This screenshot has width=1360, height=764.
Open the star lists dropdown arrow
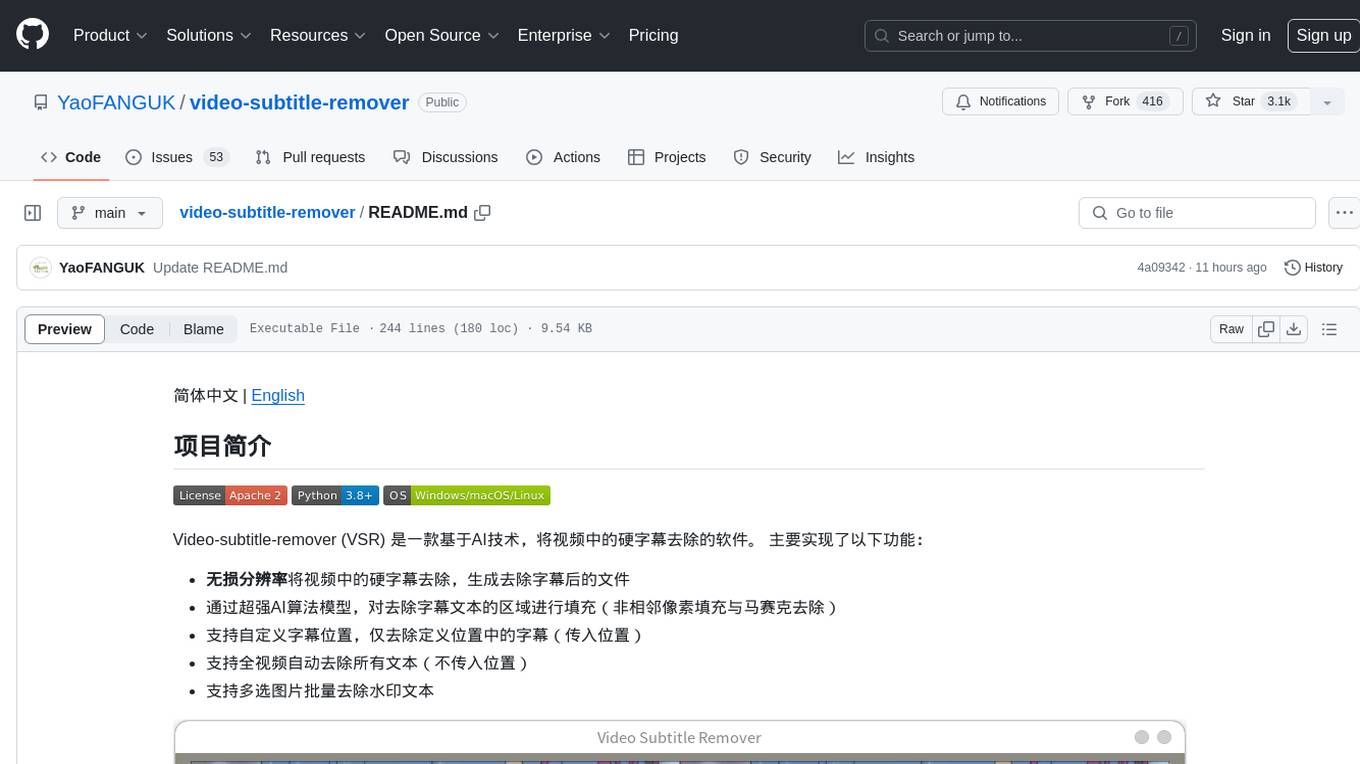click(x=1327, y=102)
